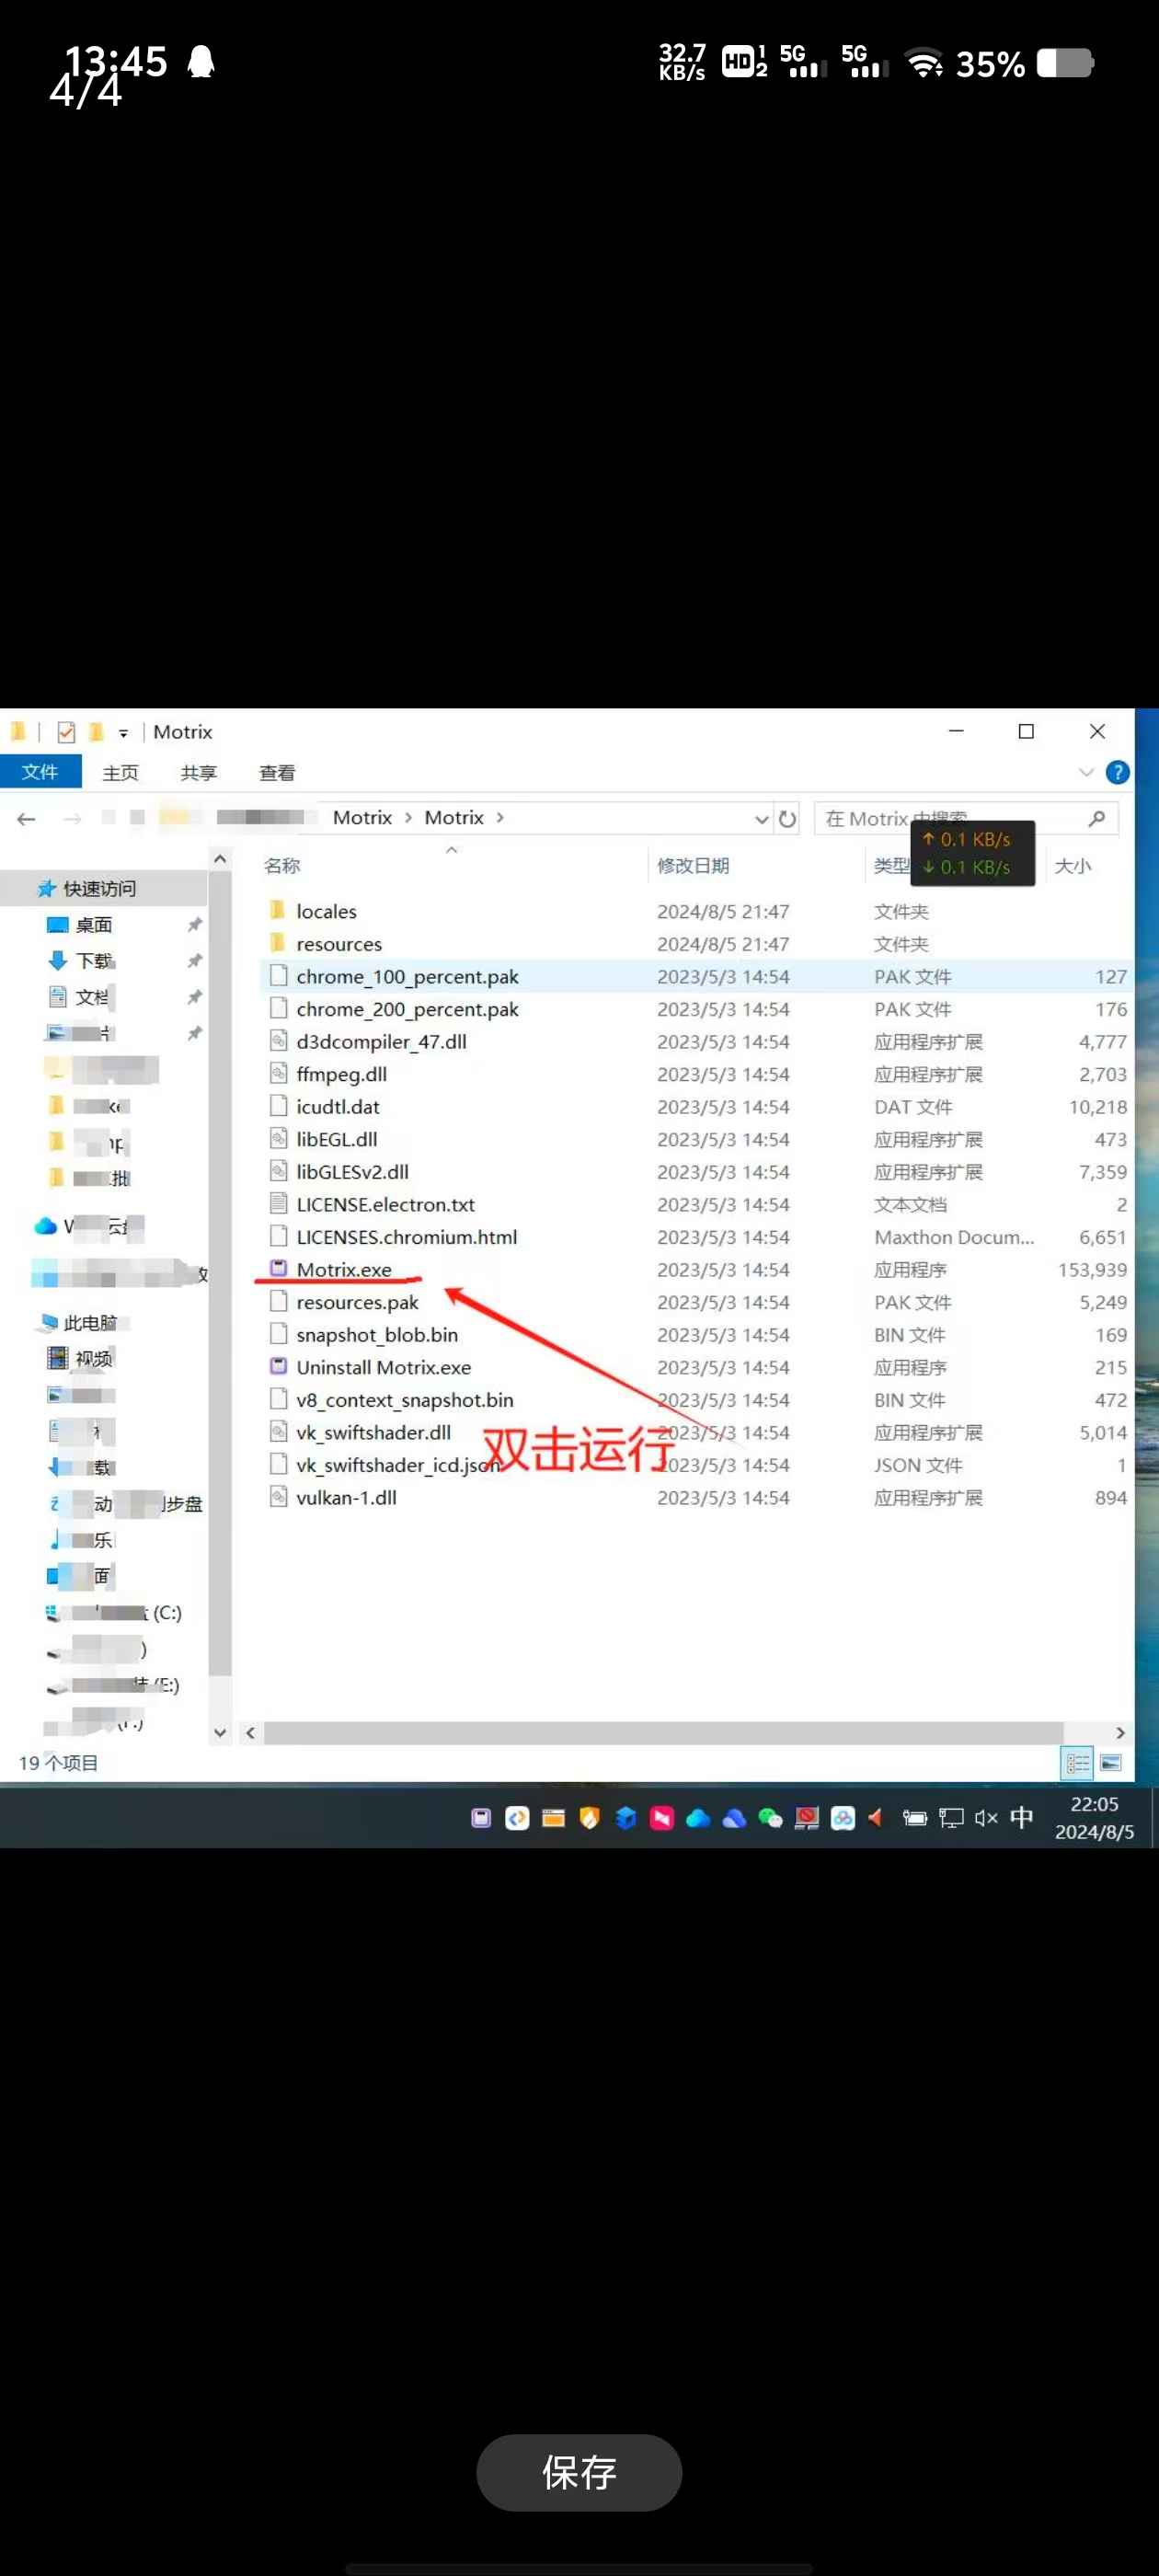
Task: Select 此电脑 in navigation pane
Action: point(90,1323)
